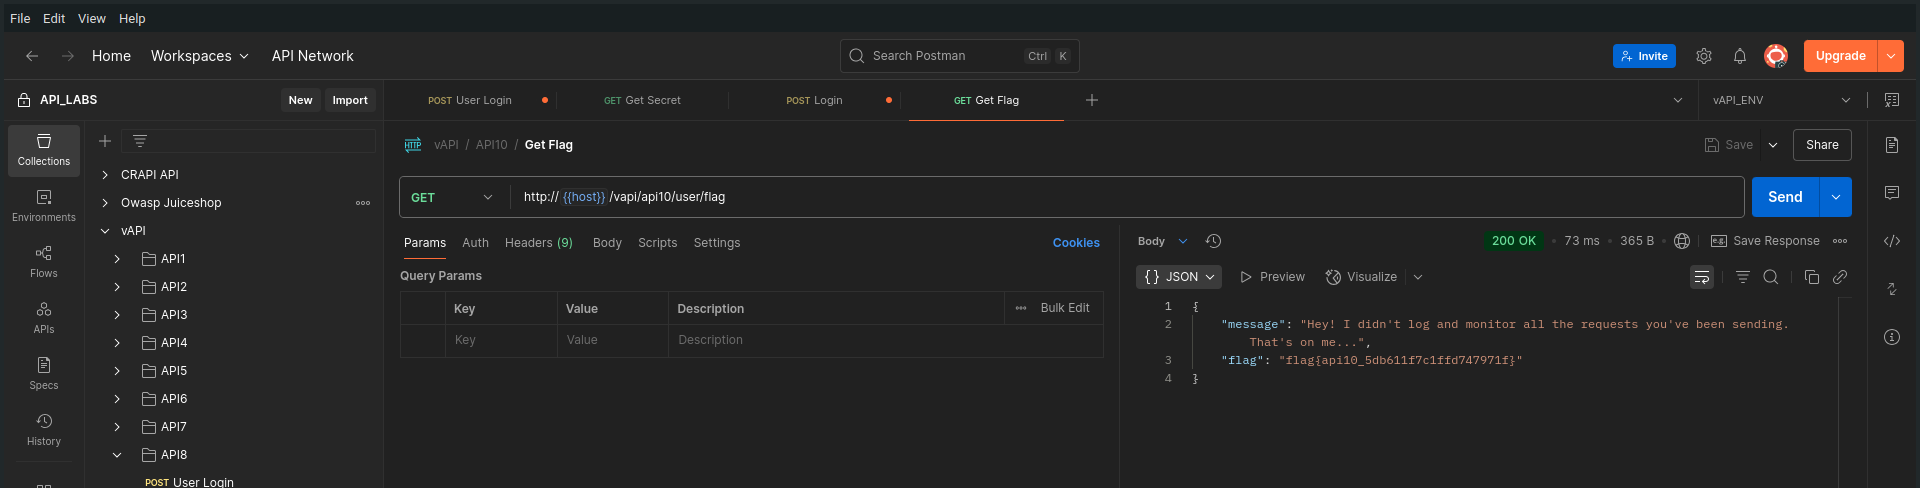Image resolution: width=1920 pixels, height=488 pixels.
Task: Open Collections in the sidebar
Action: (44, 151)
